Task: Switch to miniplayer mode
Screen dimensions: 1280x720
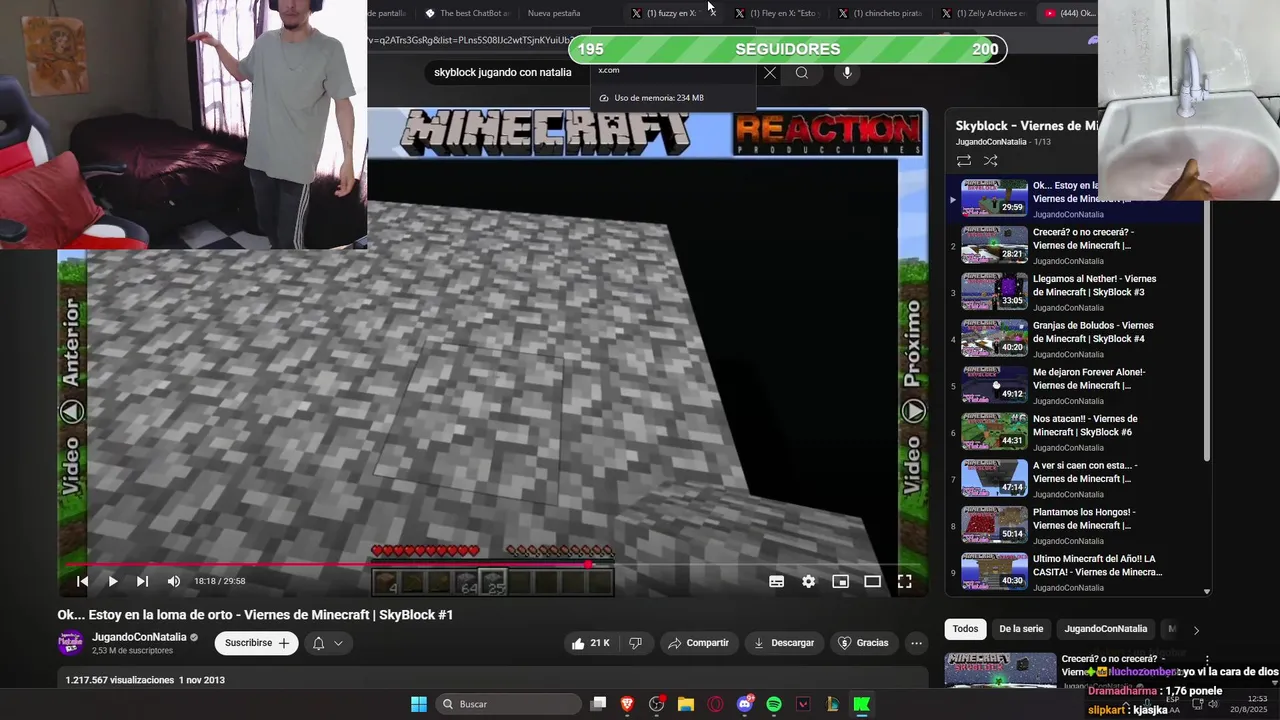Action: coord(840,581)
